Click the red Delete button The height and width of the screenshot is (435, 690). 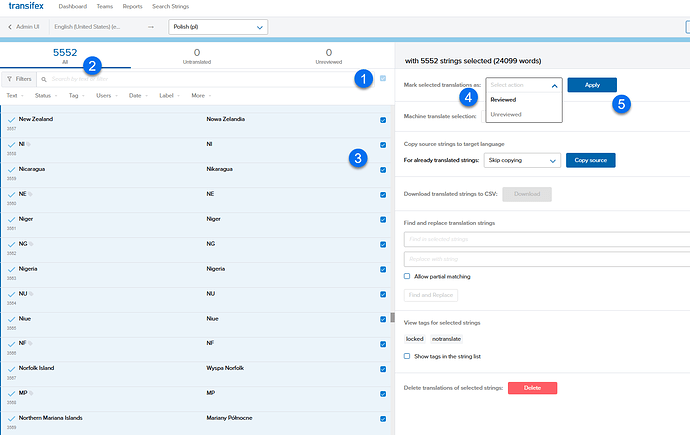532,388
